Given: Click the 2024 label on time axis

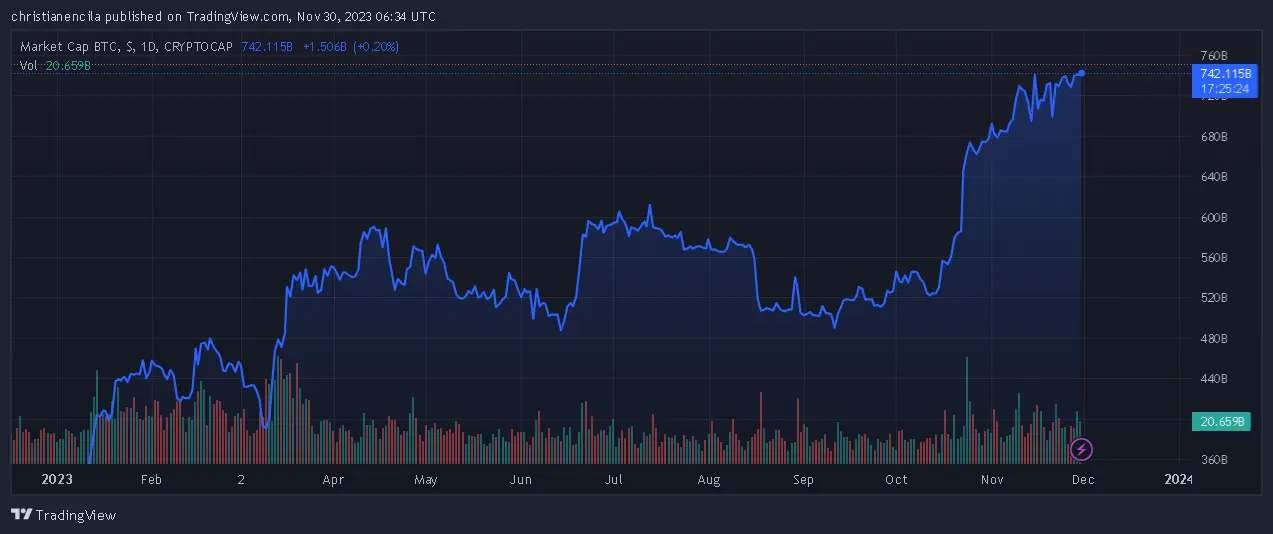Looking at the screenshot, I should pyautogui.click(x=1179, y=480).
